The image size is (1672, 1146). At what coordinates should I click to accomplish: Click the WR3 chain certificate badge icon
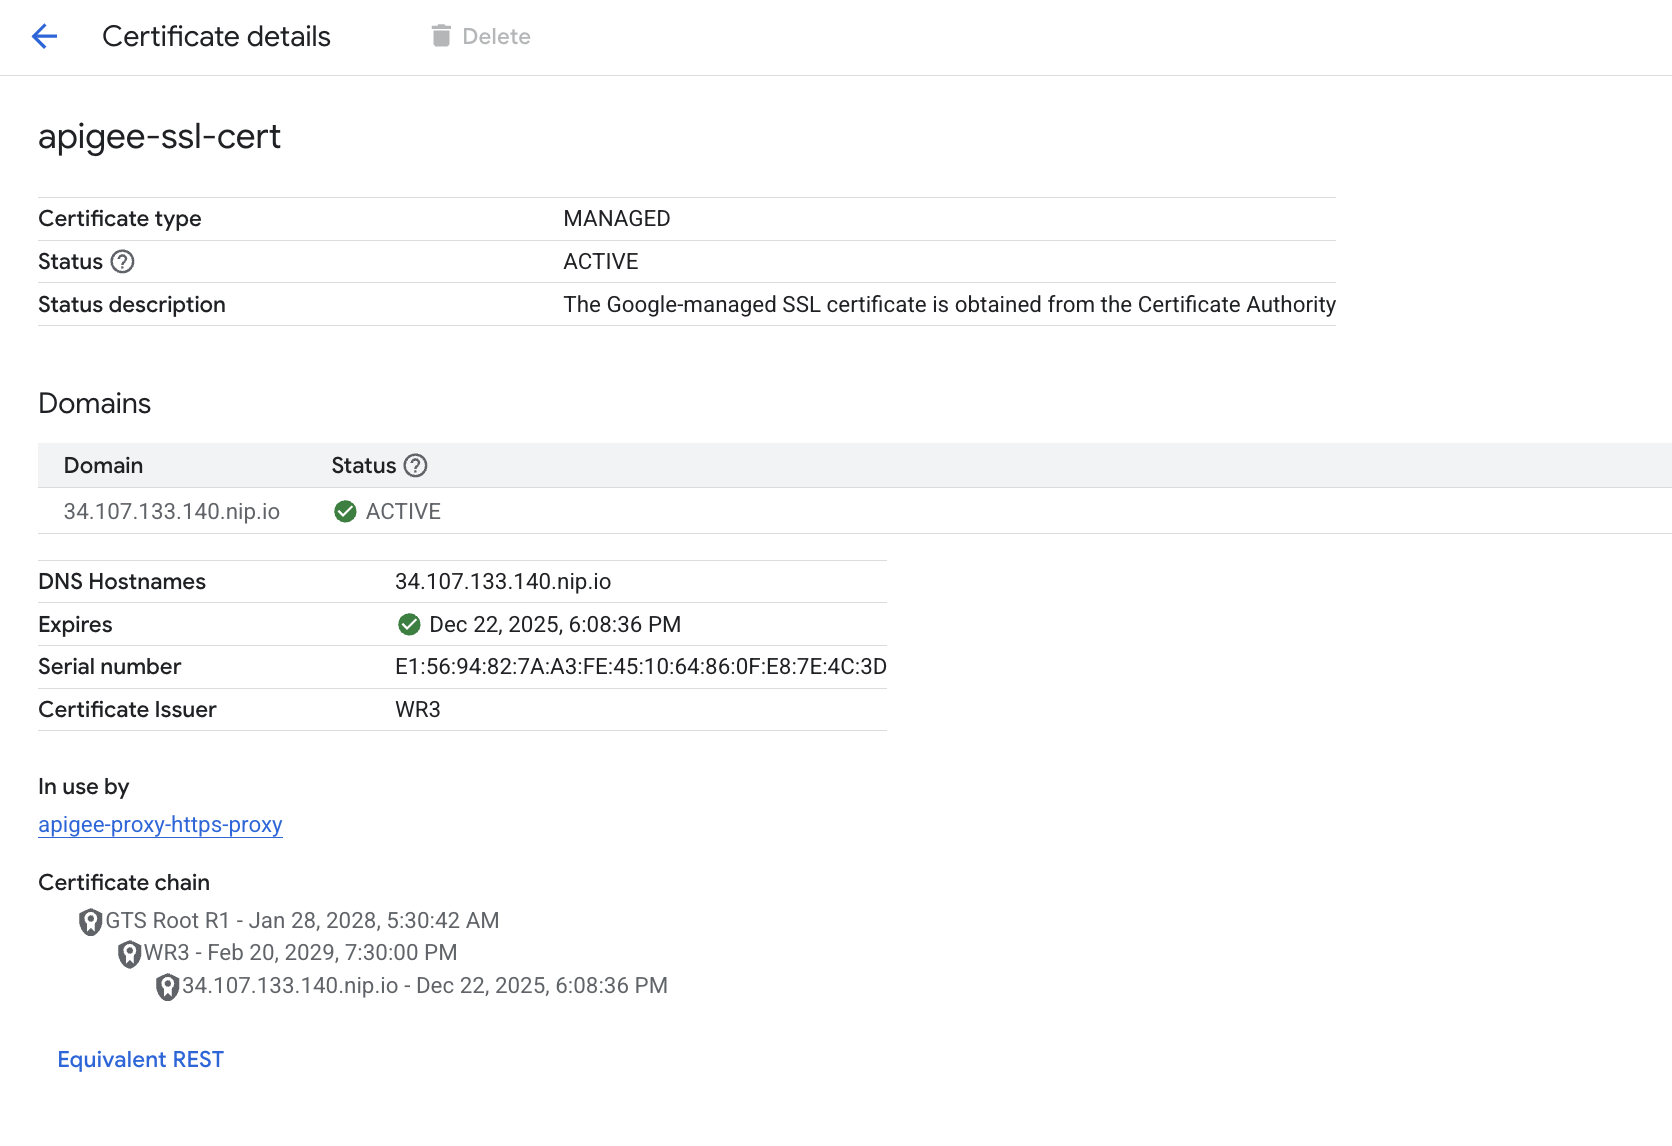[x=129, y=954]
